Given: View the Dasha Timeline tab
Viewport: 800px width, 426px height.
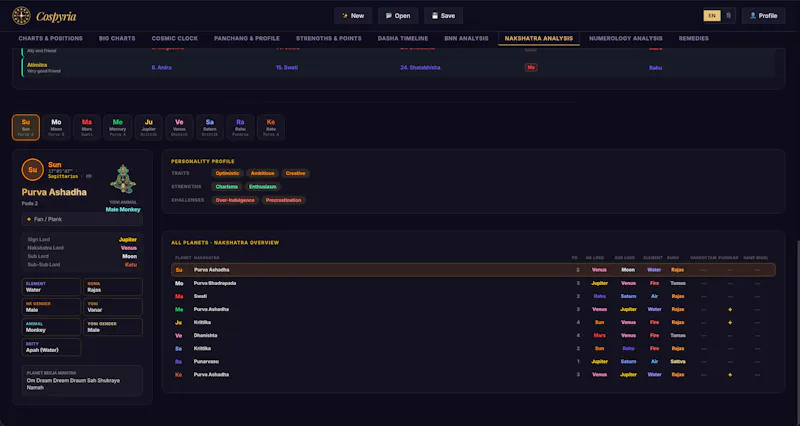Looking at the screenshot, I should tap(403, 38).
